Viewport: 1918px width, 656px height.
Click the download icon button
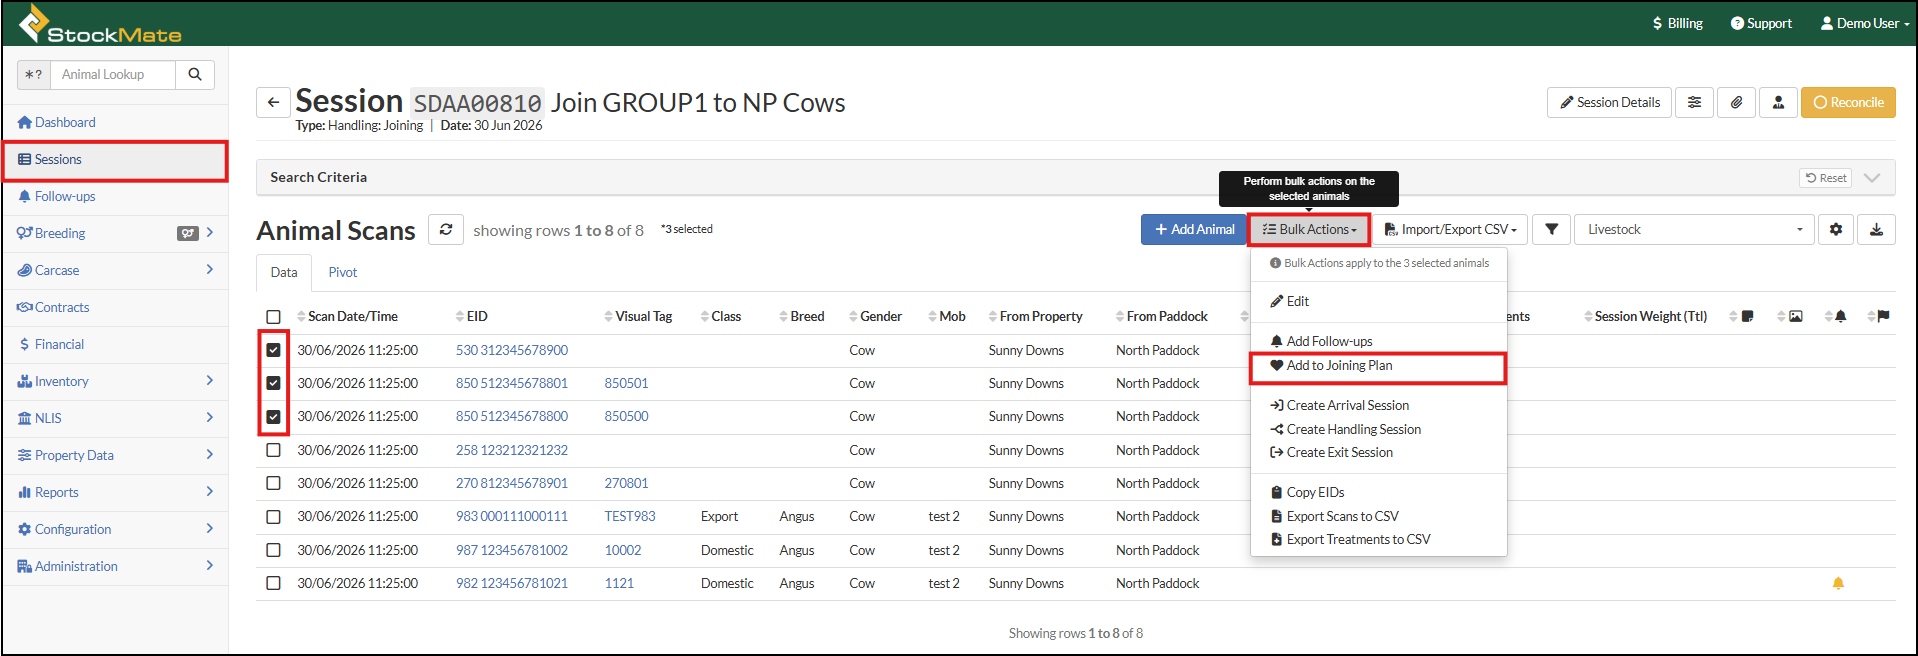[x=1876, y=229]
